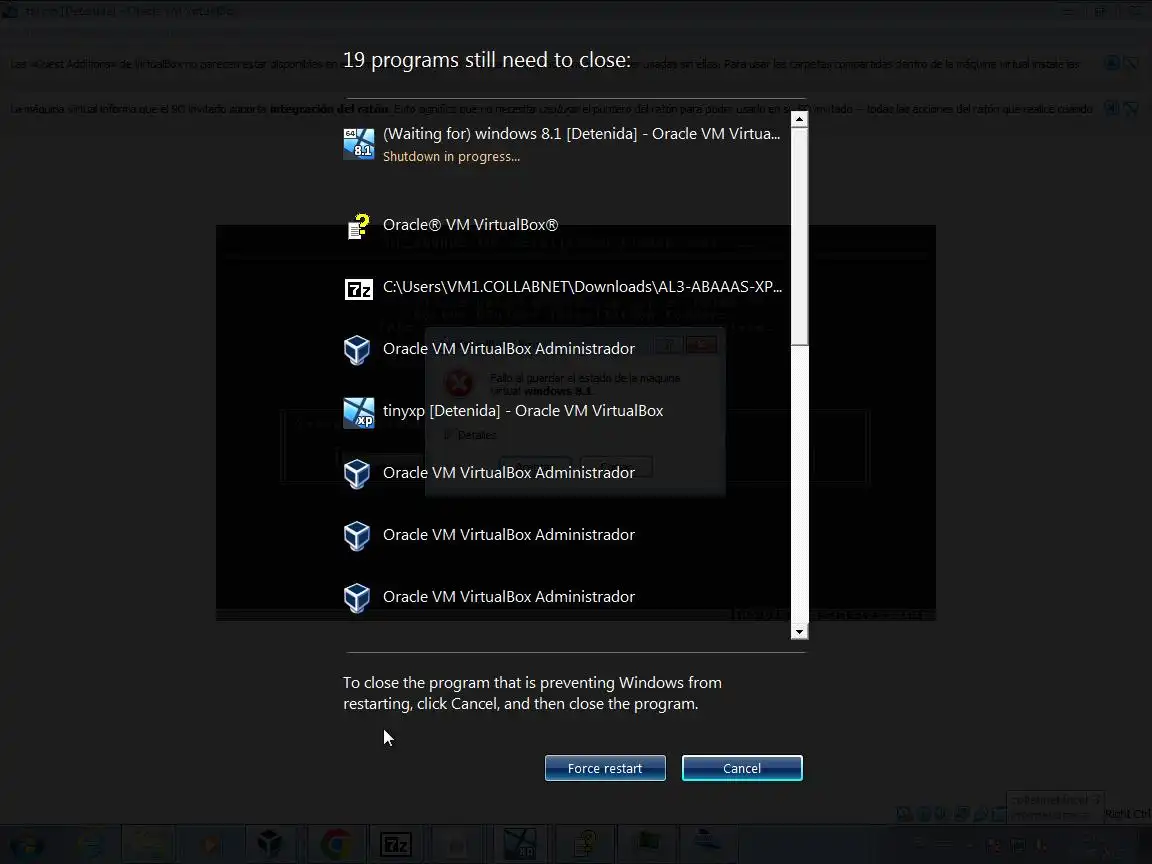Click the program list scrollbar down arrow
This screenshot has width=1152, height=864.
799,631
